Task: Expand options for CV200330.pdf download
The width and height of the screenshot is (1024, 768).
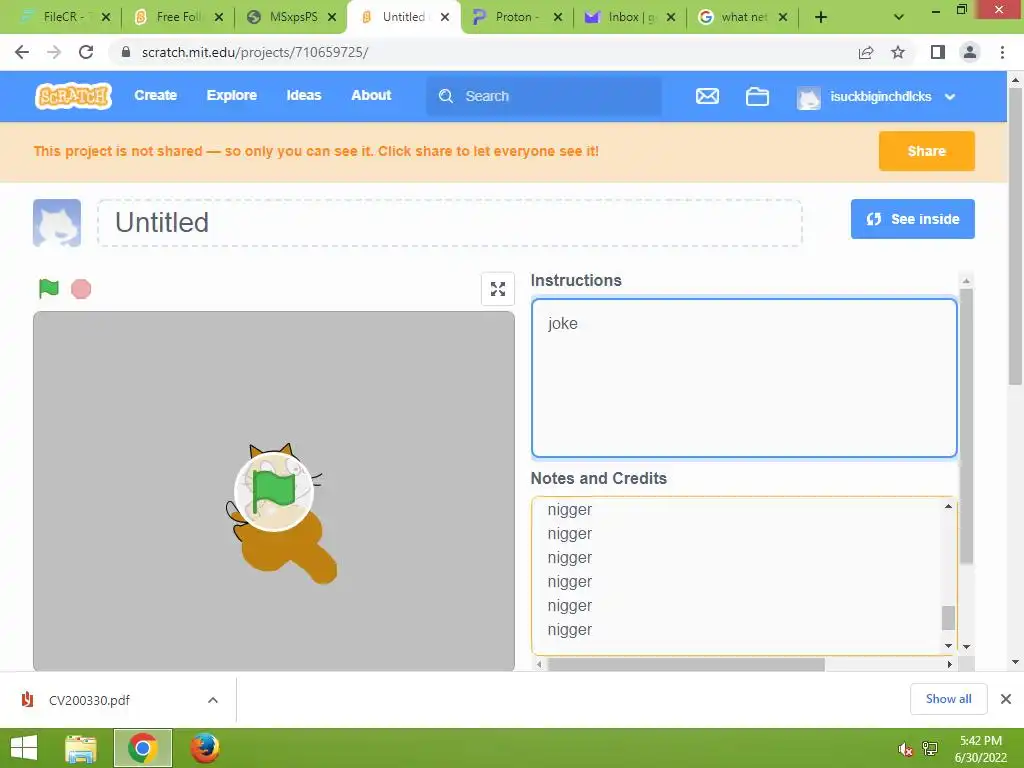Action: (213, 700)
